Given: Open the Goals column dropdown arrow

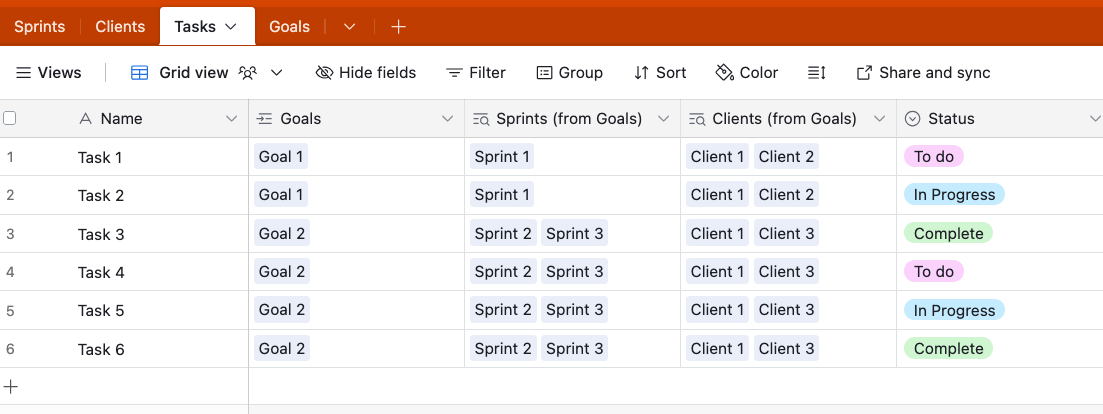Looking at the screenshot, I should point(447,119).
